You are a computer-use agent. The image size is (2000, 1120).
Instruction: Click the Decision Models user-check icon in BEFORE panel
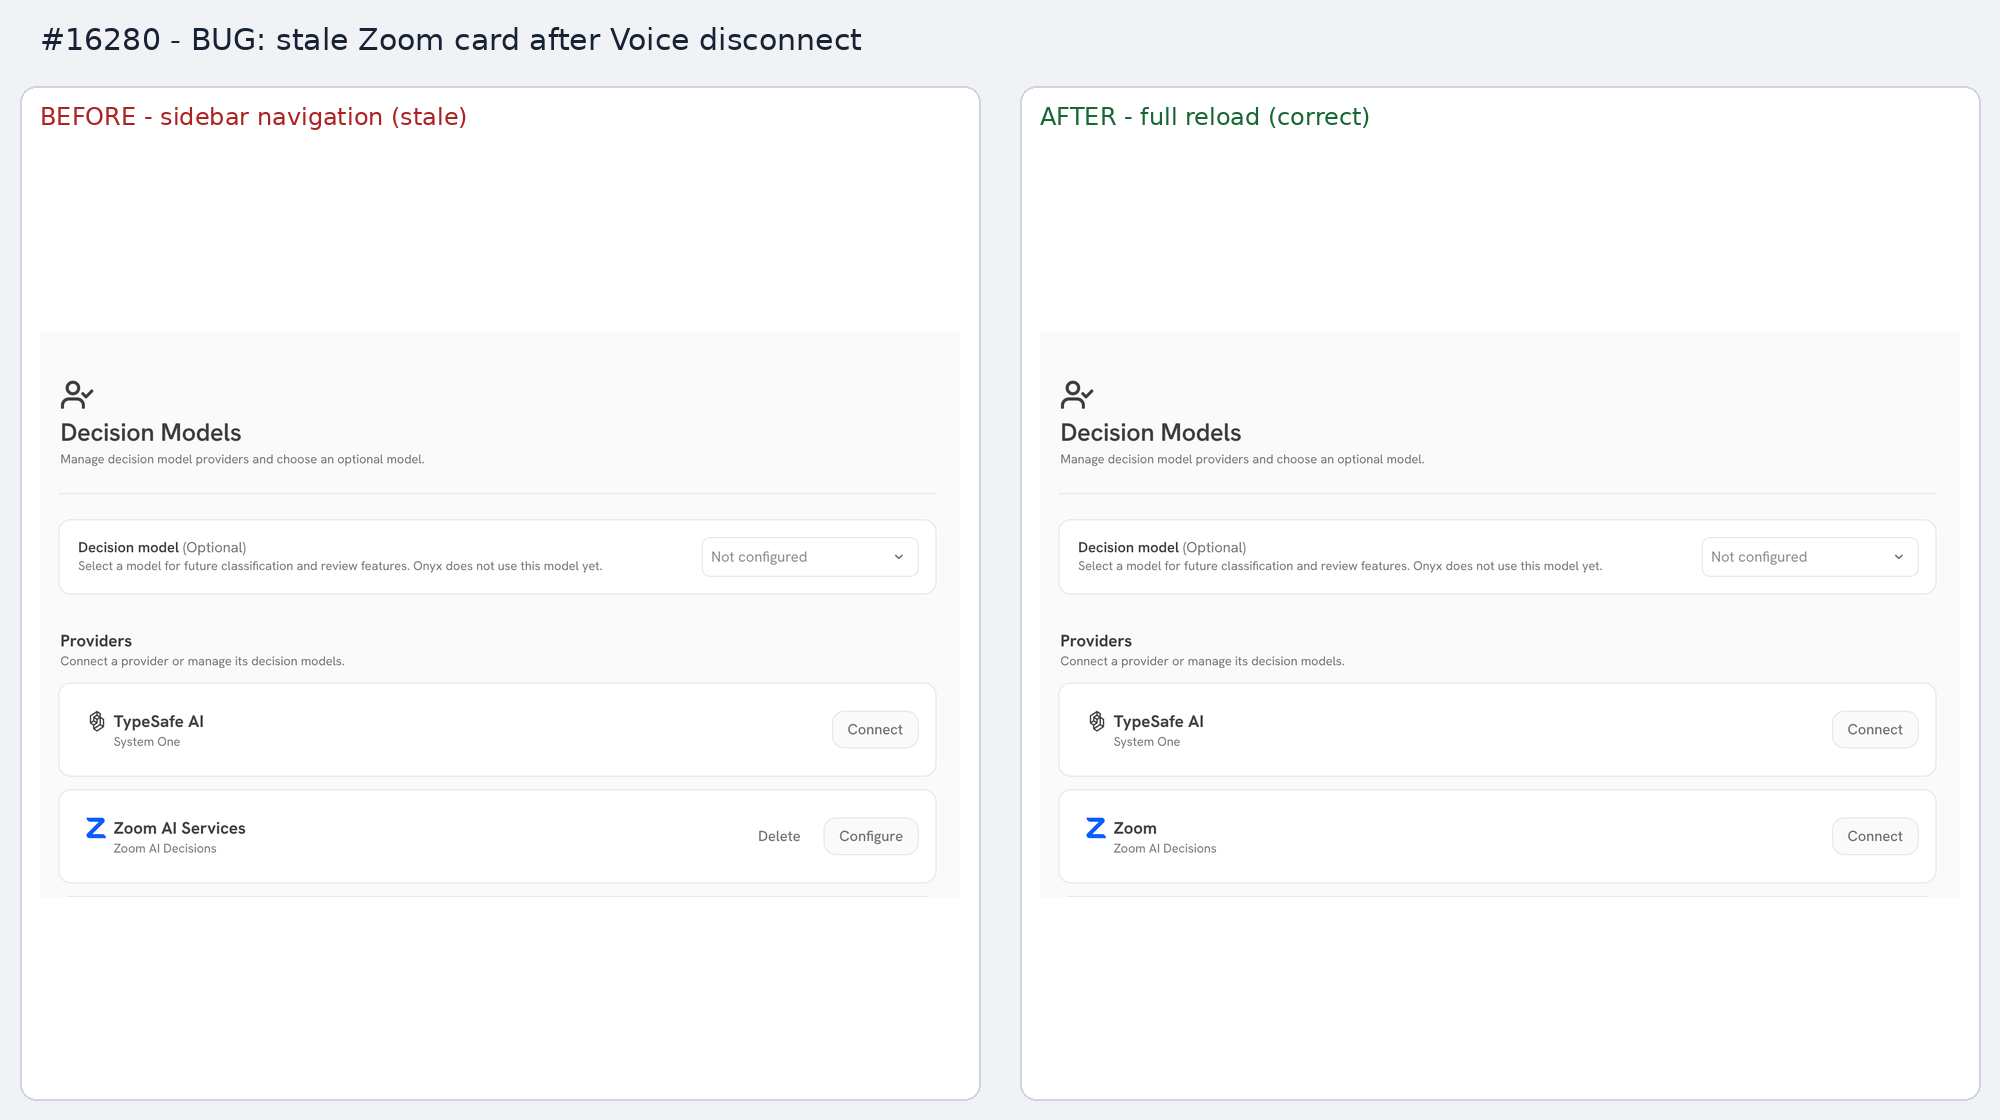point(77,395)
